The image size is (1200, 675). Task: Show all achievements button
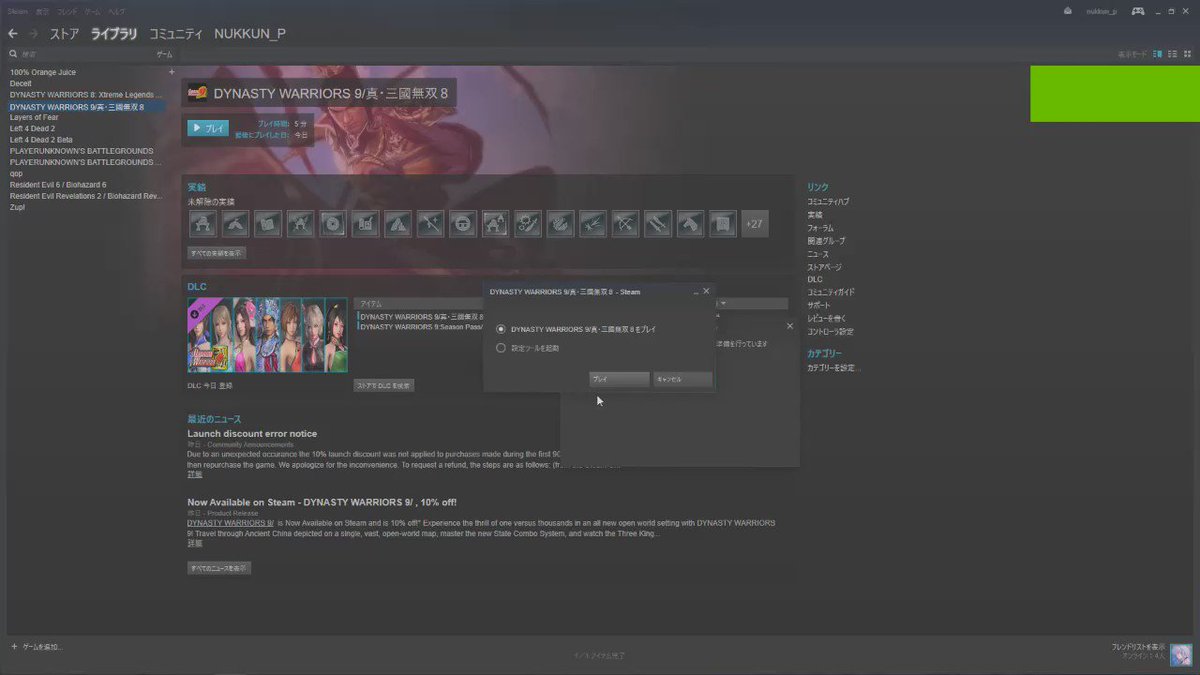pyautogui.click(x=217, y=254)
